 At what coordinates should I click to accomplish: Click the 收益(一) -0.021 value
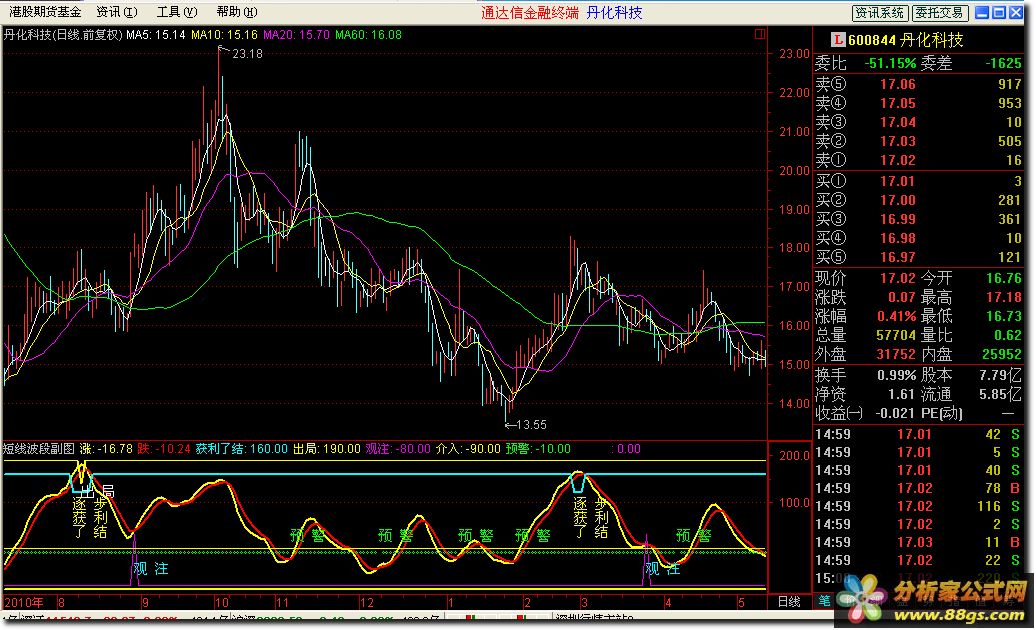896,413
